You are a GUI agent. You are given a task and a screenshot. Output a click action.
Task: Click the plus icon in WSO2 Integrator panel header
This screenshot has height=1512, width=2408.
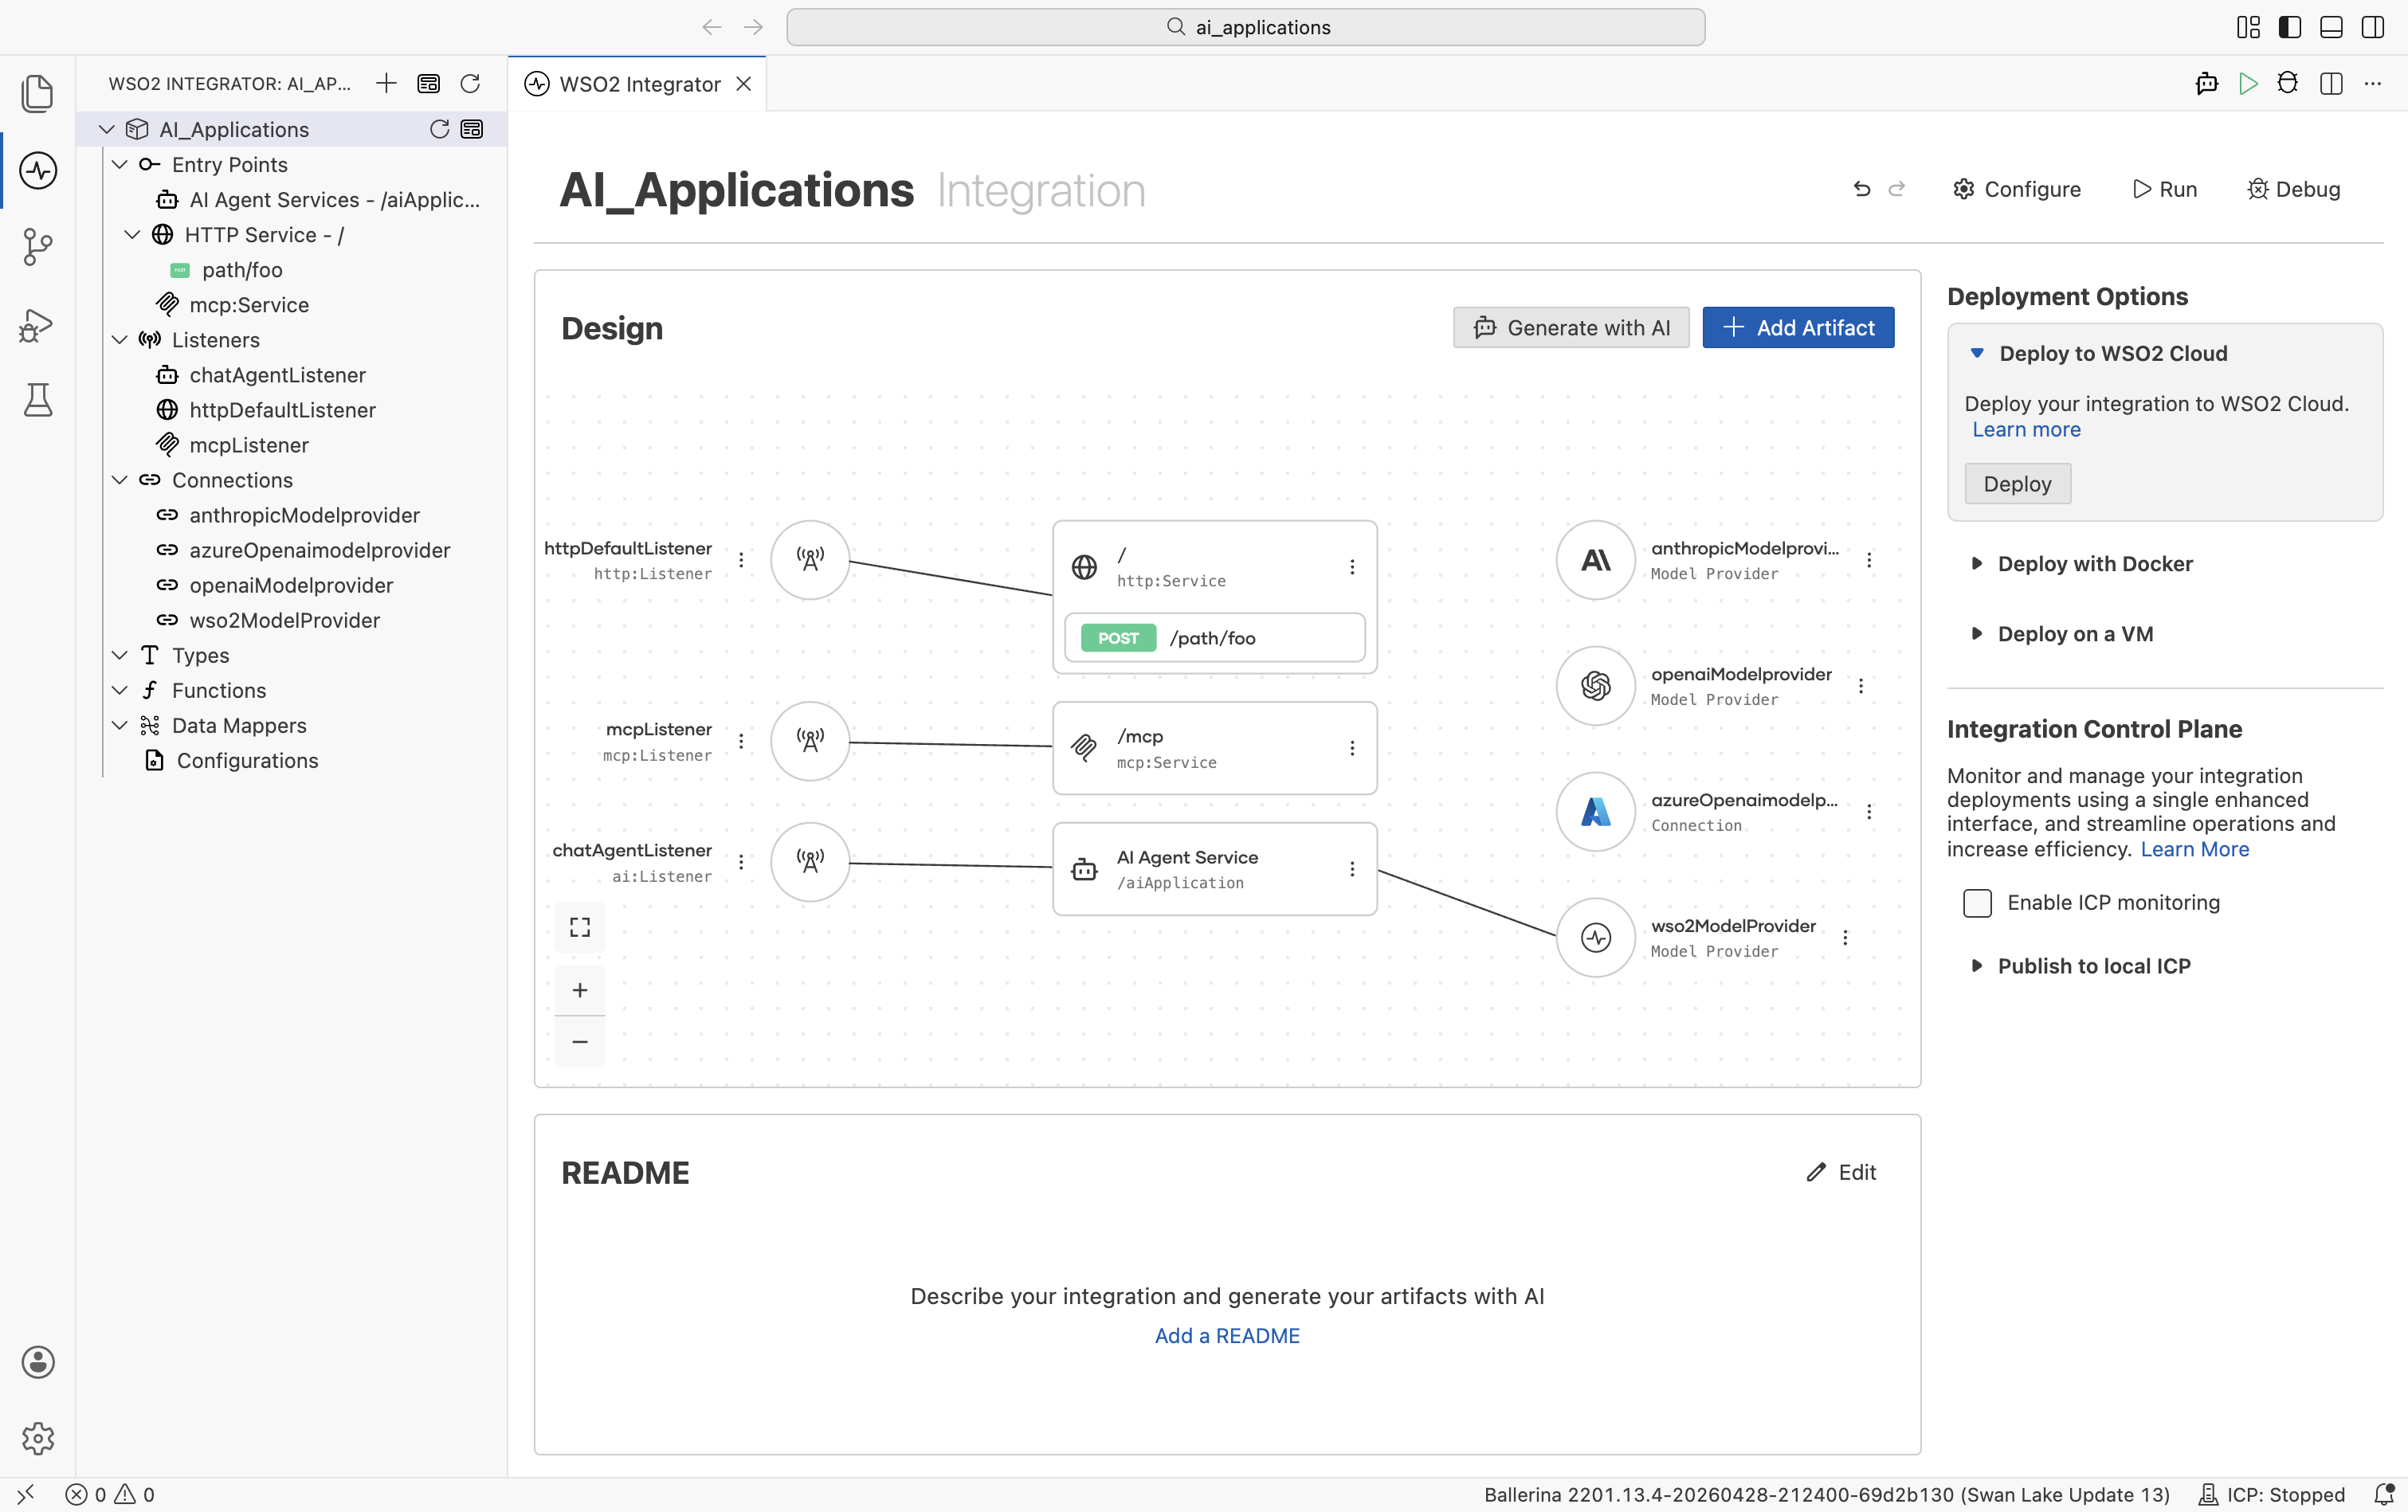point(386,83)
